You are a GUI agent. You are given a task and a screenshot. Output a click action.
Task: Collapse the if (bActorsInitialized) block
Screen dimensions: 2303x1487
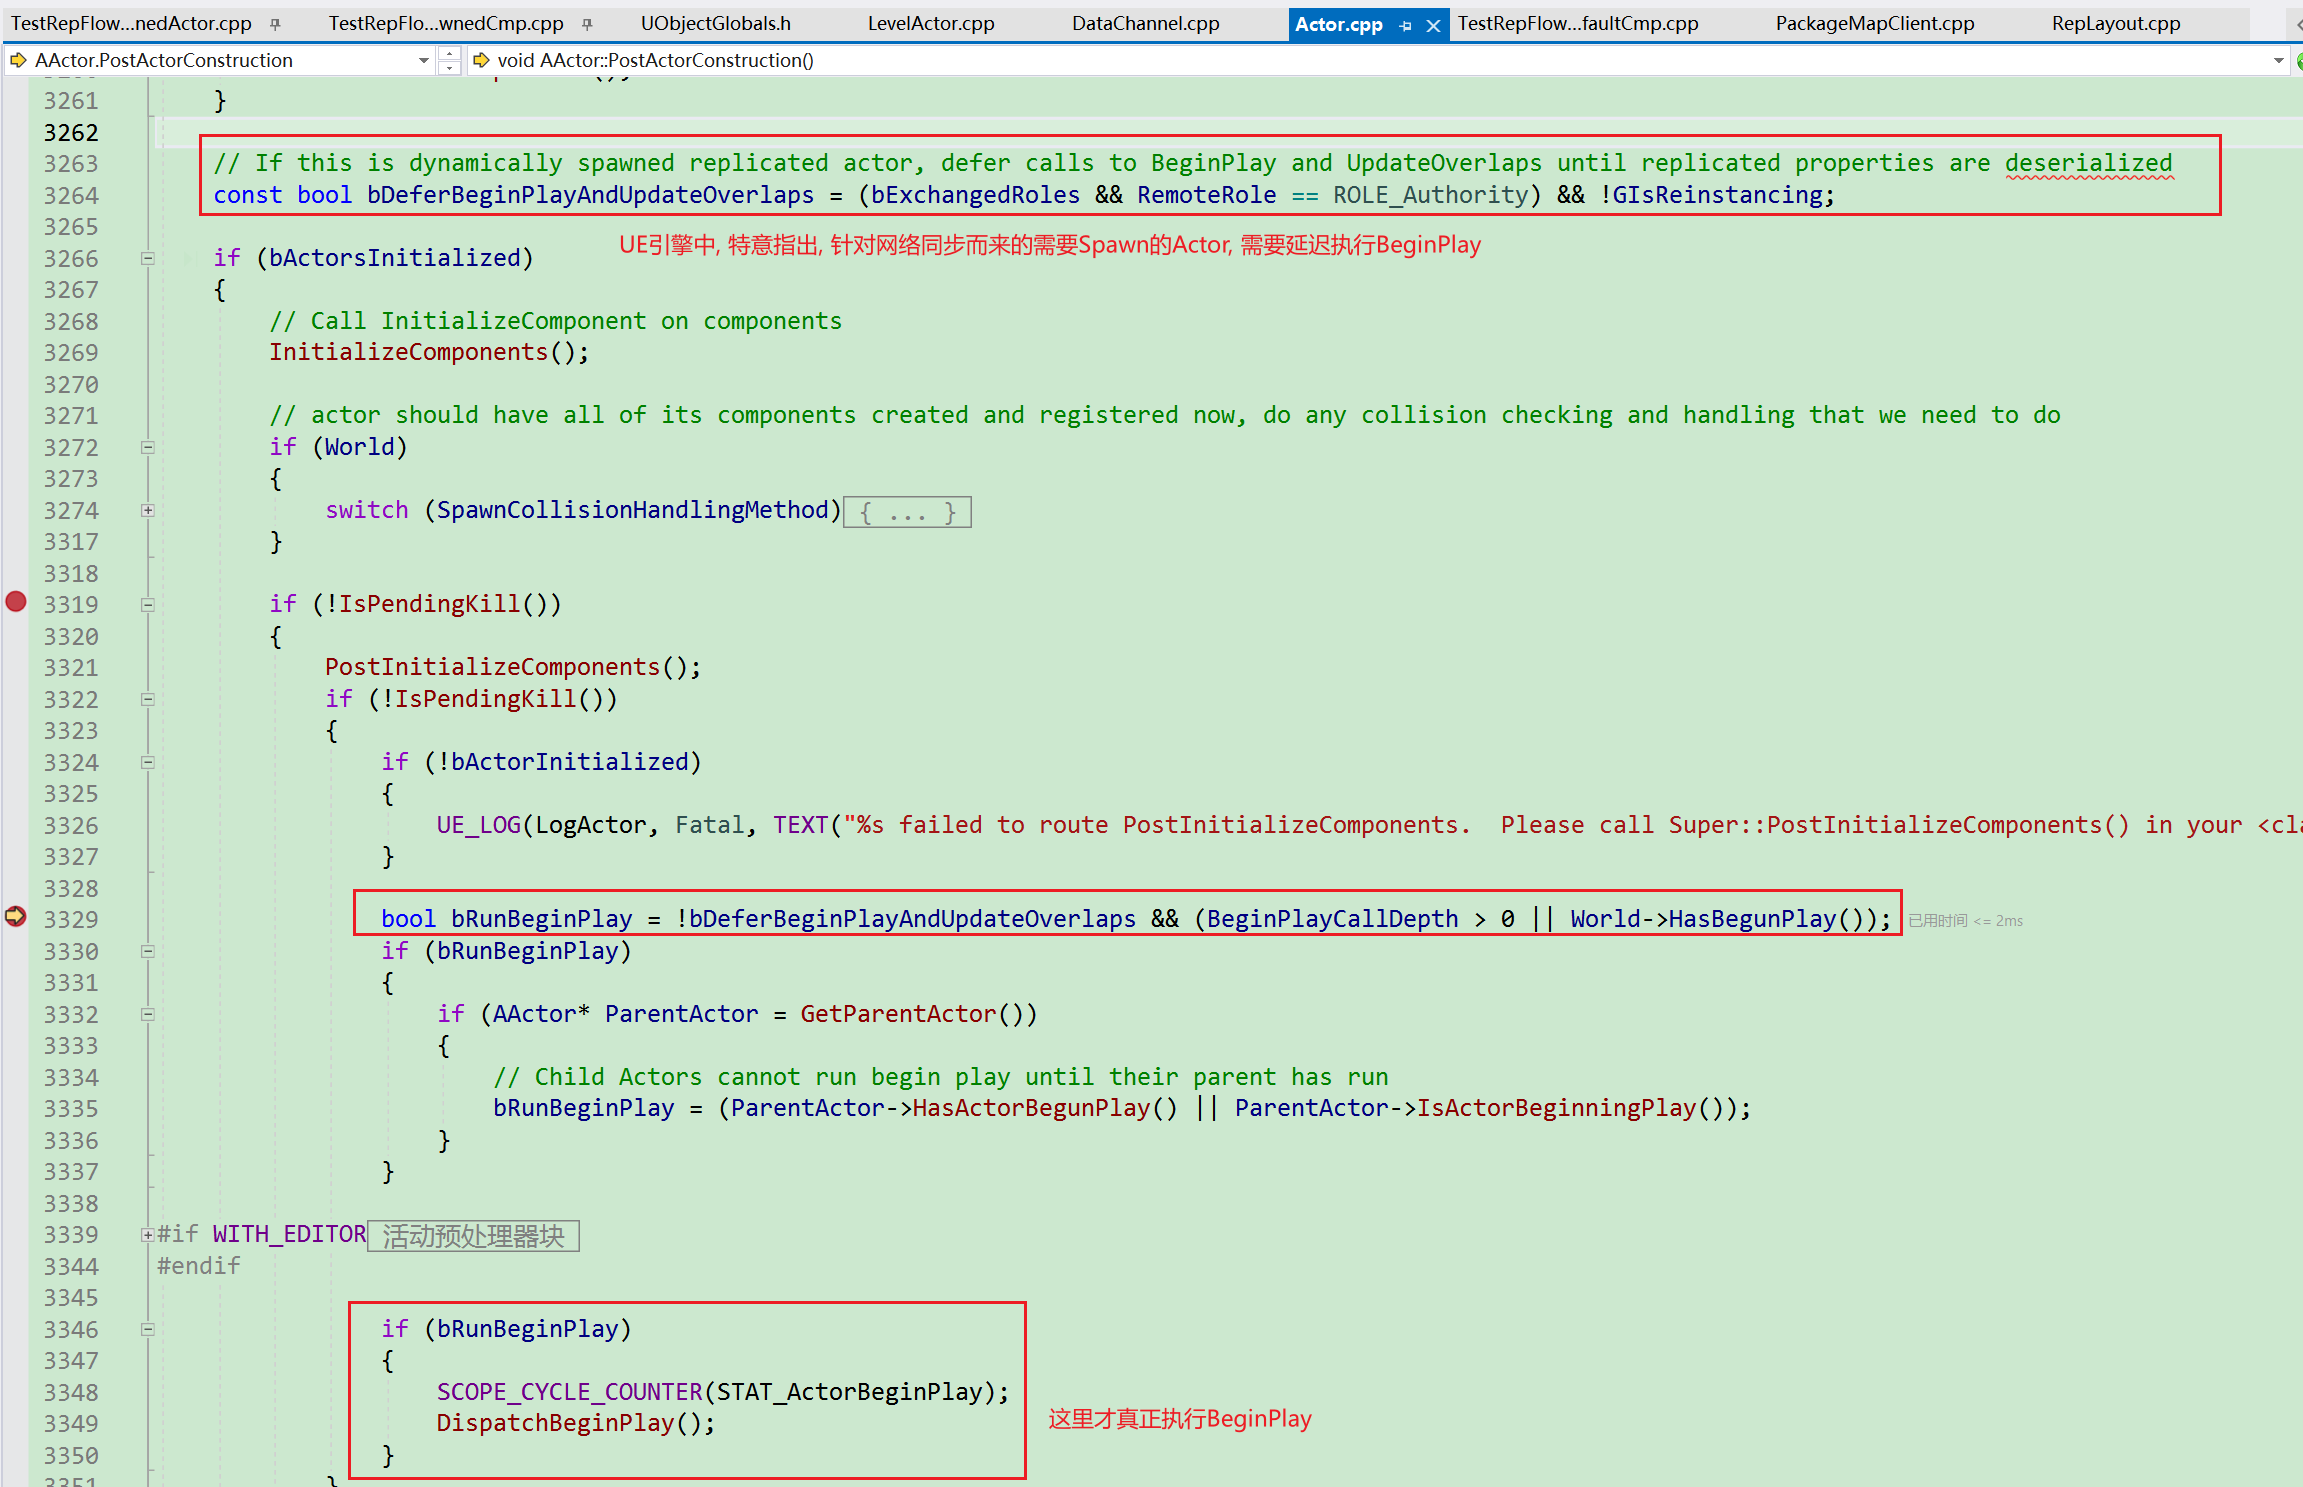(x=148, y=258)
